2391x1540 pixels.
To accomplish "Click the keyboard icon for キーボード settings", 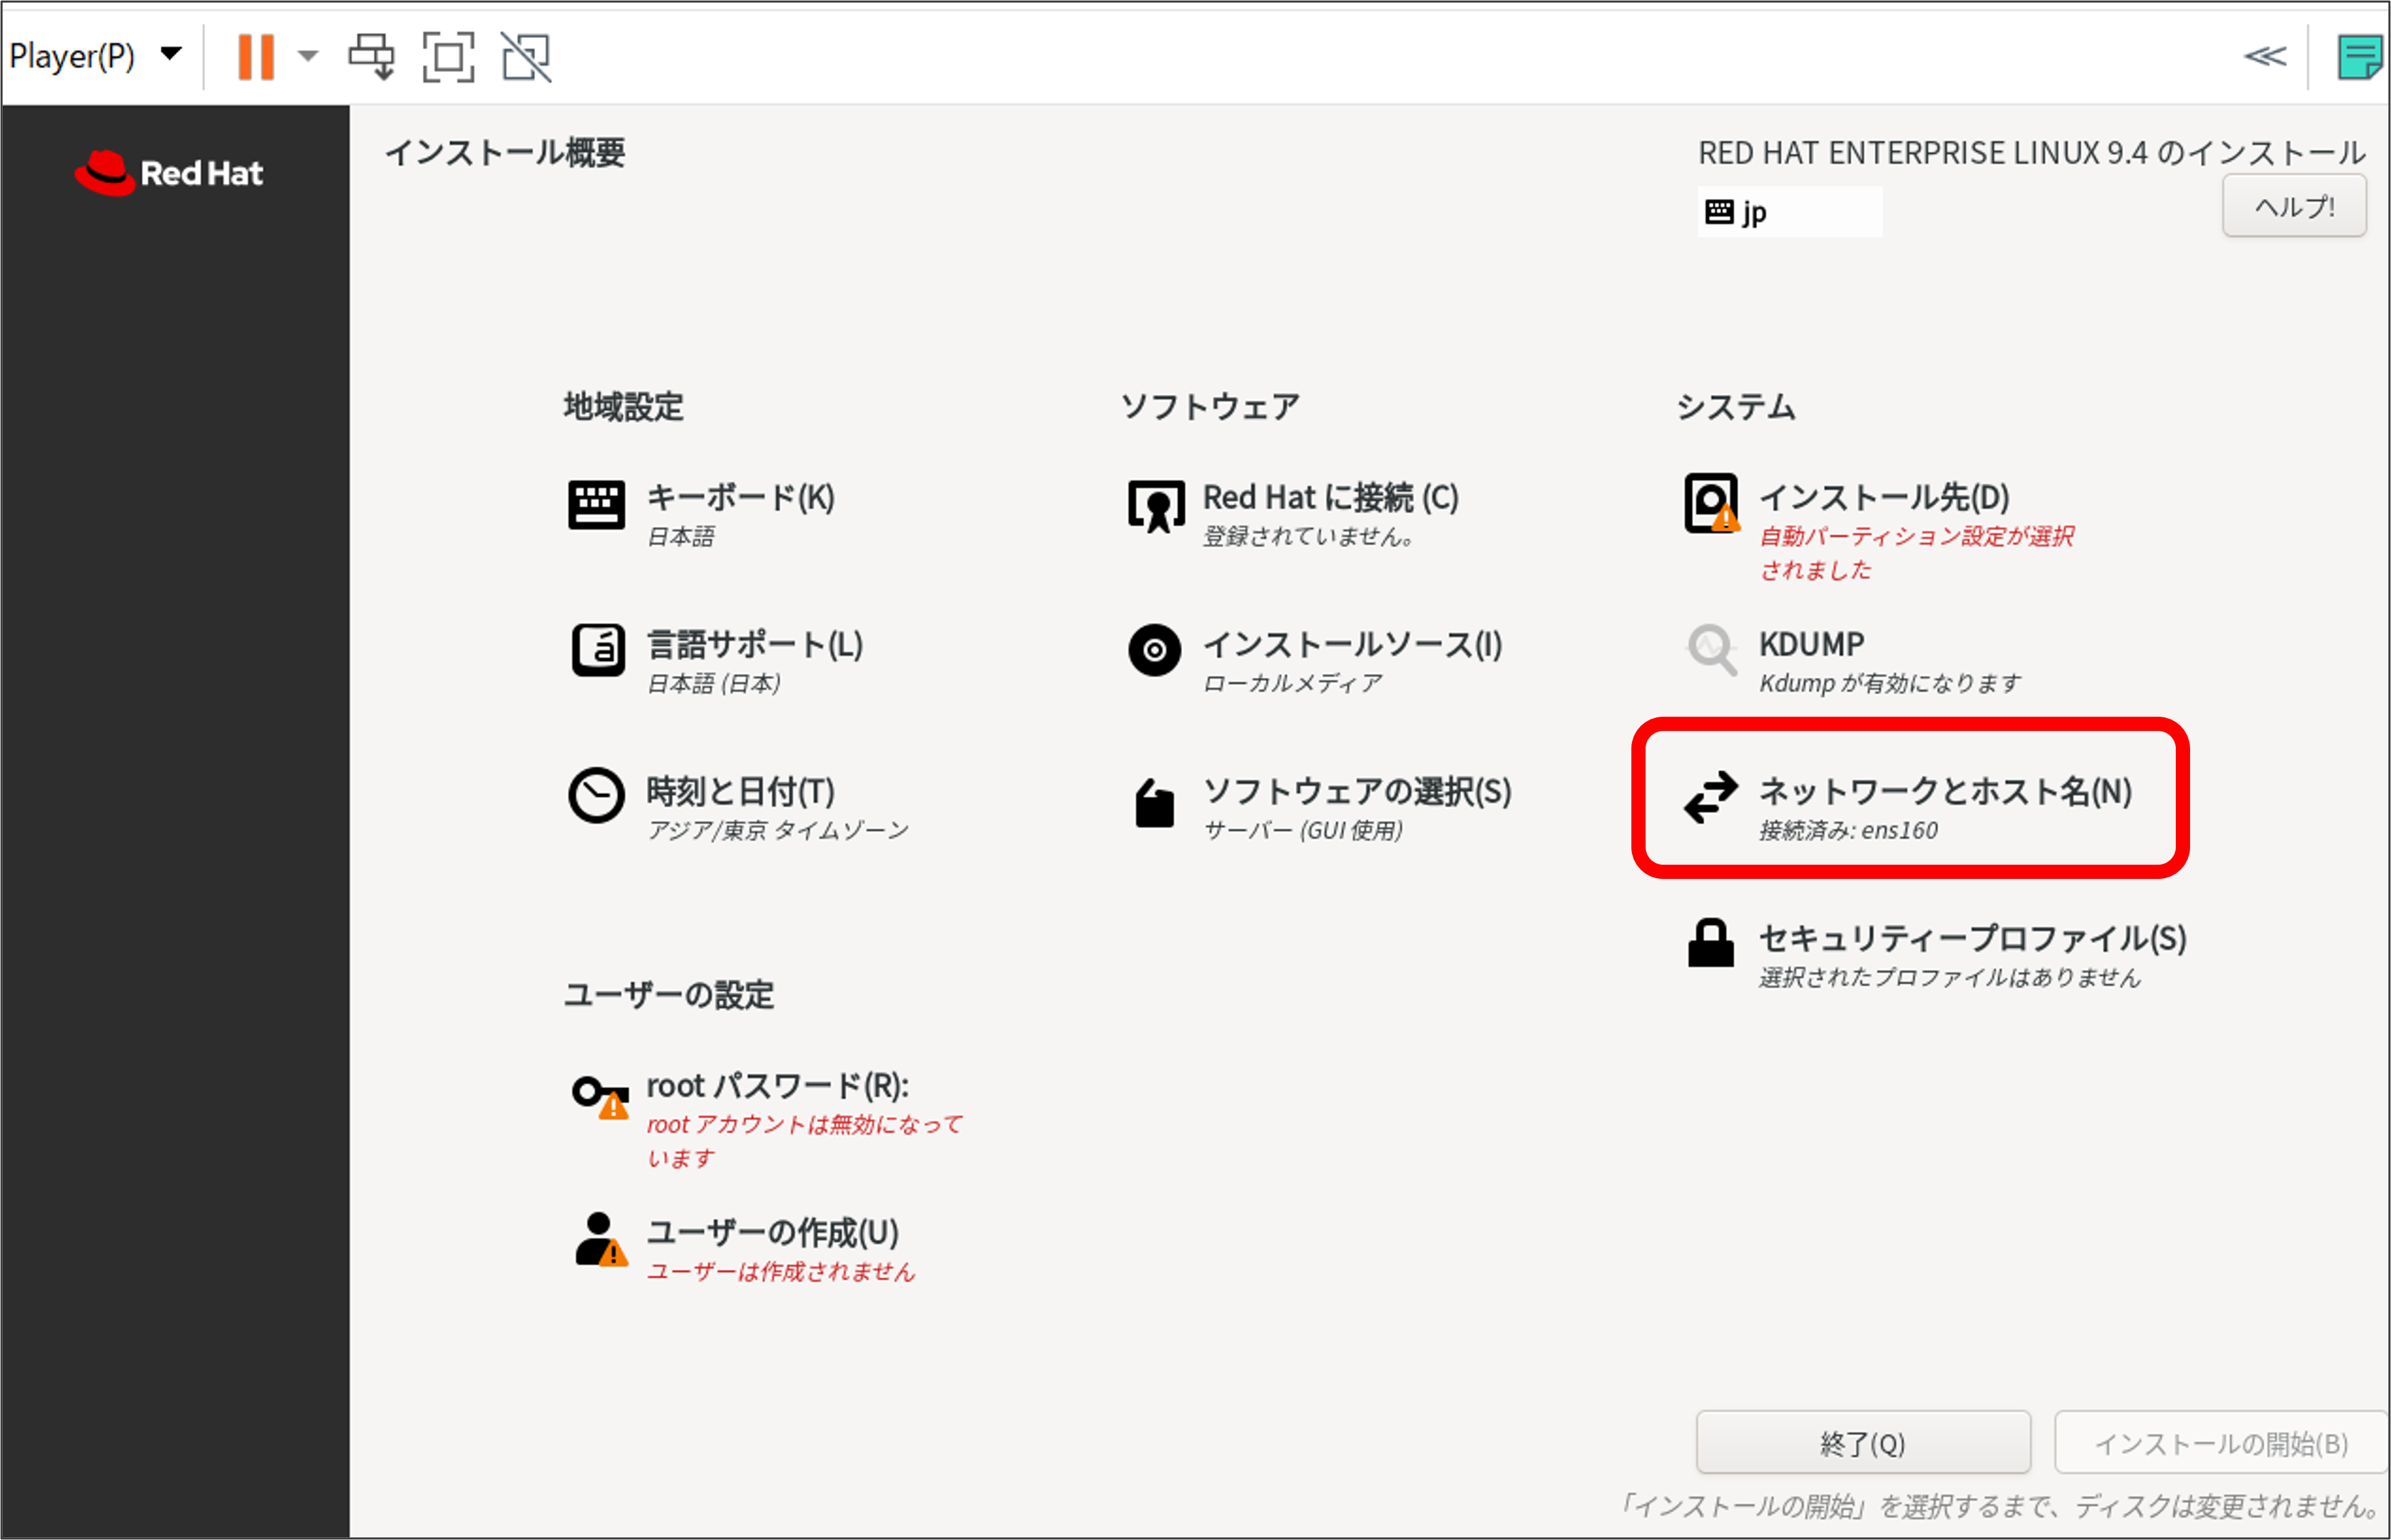I will tap(596, 505).
